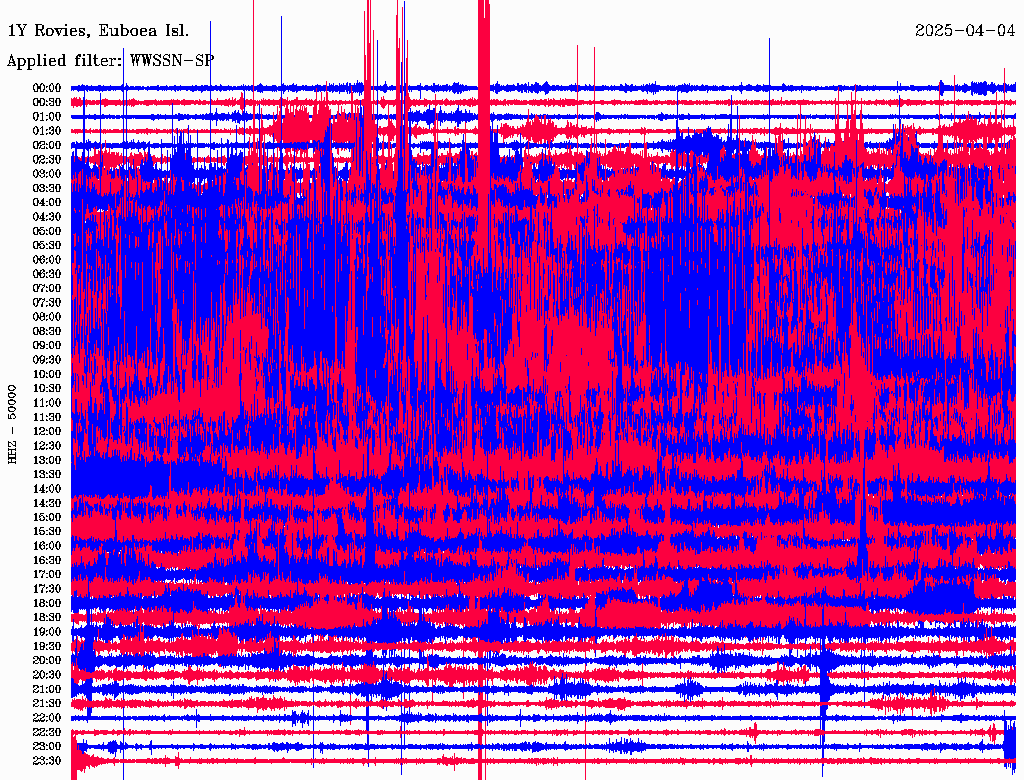1024x780 pixels.
Task: Click the HHZ - 50000 axis label
Action: point(12,425)
